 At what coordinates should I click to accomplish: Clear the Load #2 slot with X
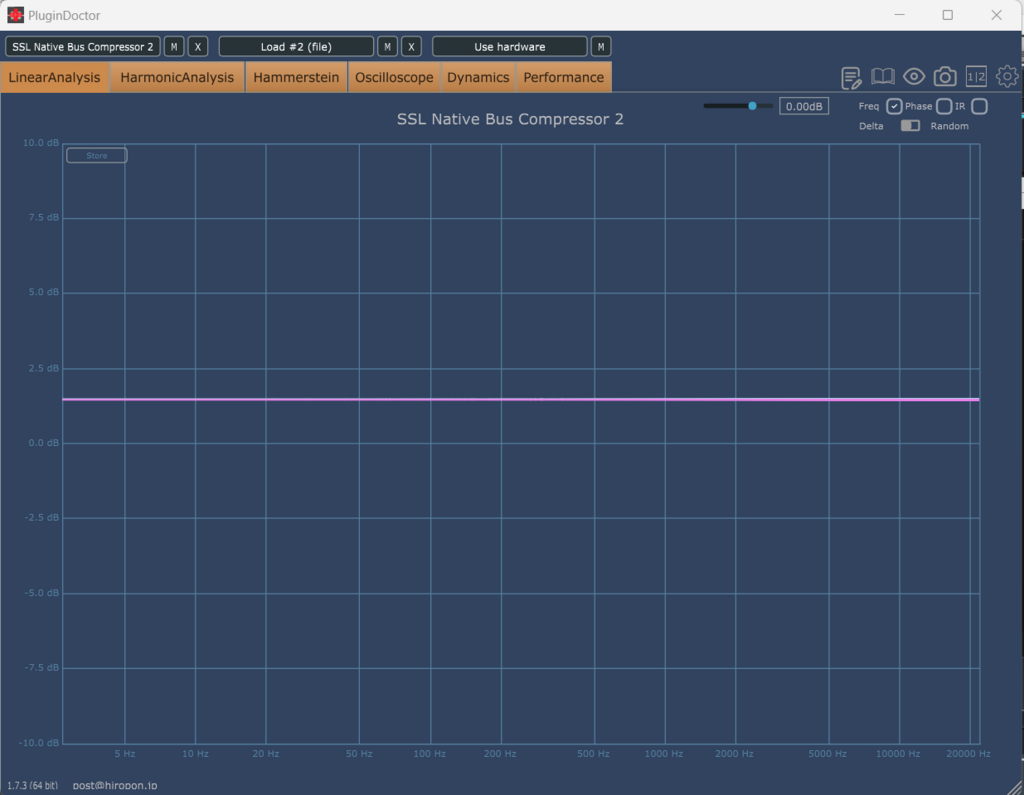[x=411, y=46]
